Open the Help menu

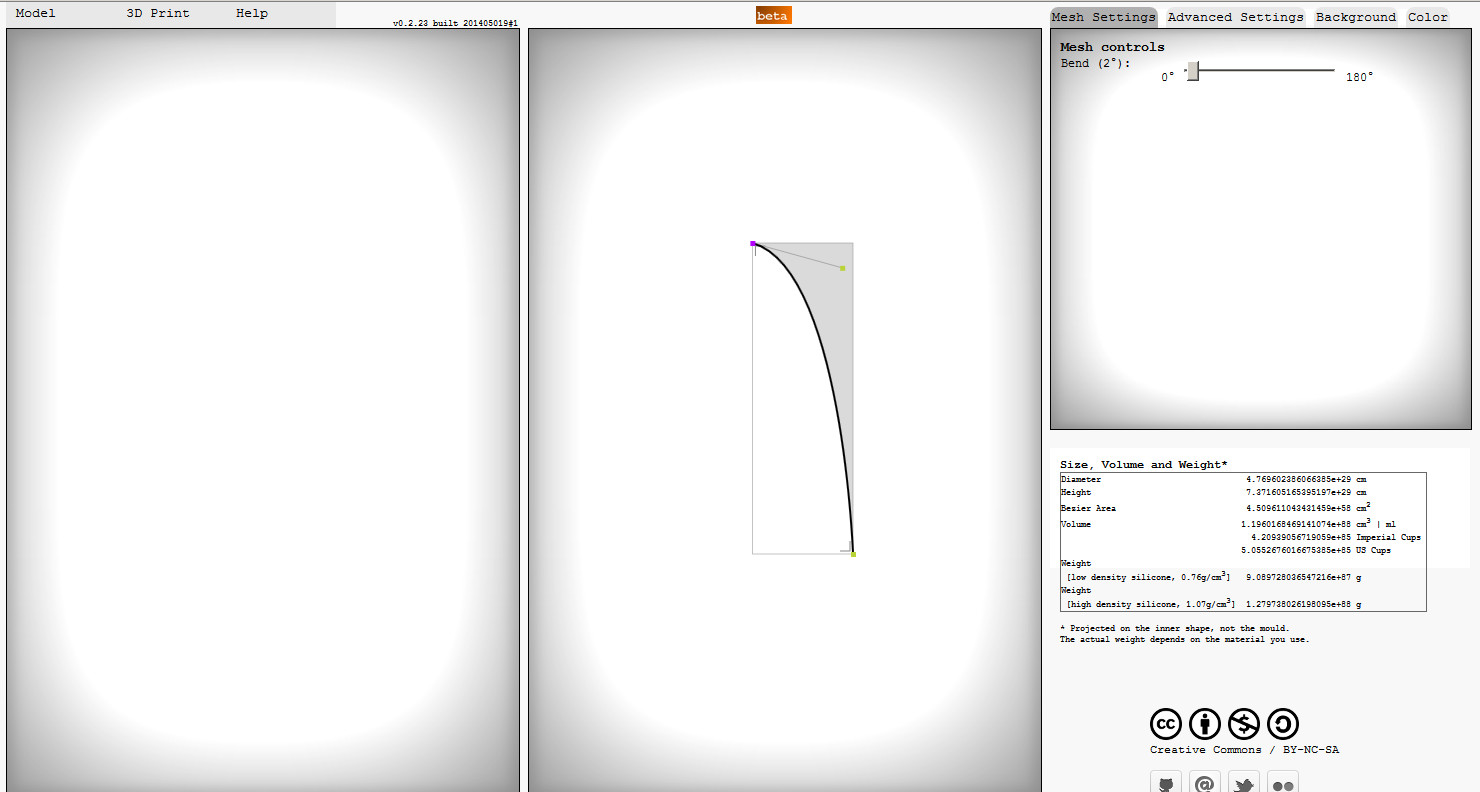click(x=252, y=14)
